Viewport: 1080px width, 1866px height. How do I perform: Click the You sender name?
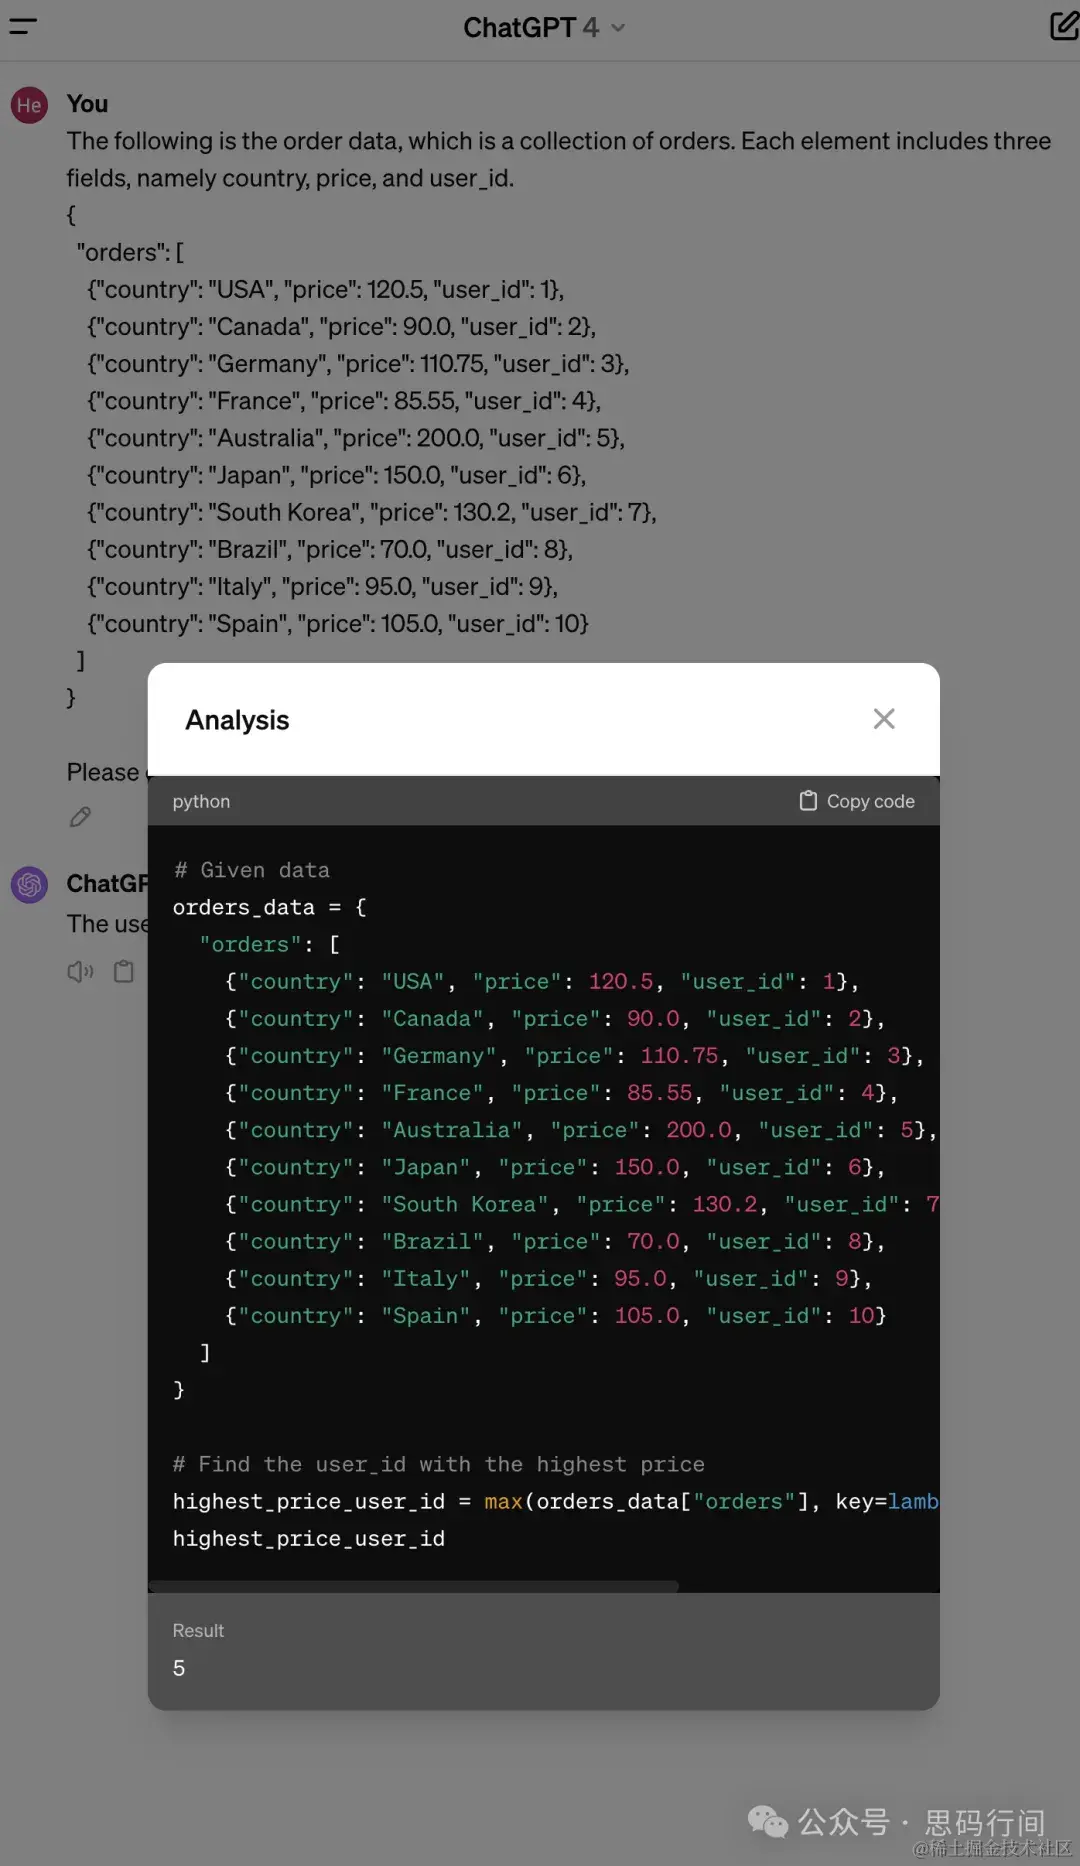click(87, 104)
